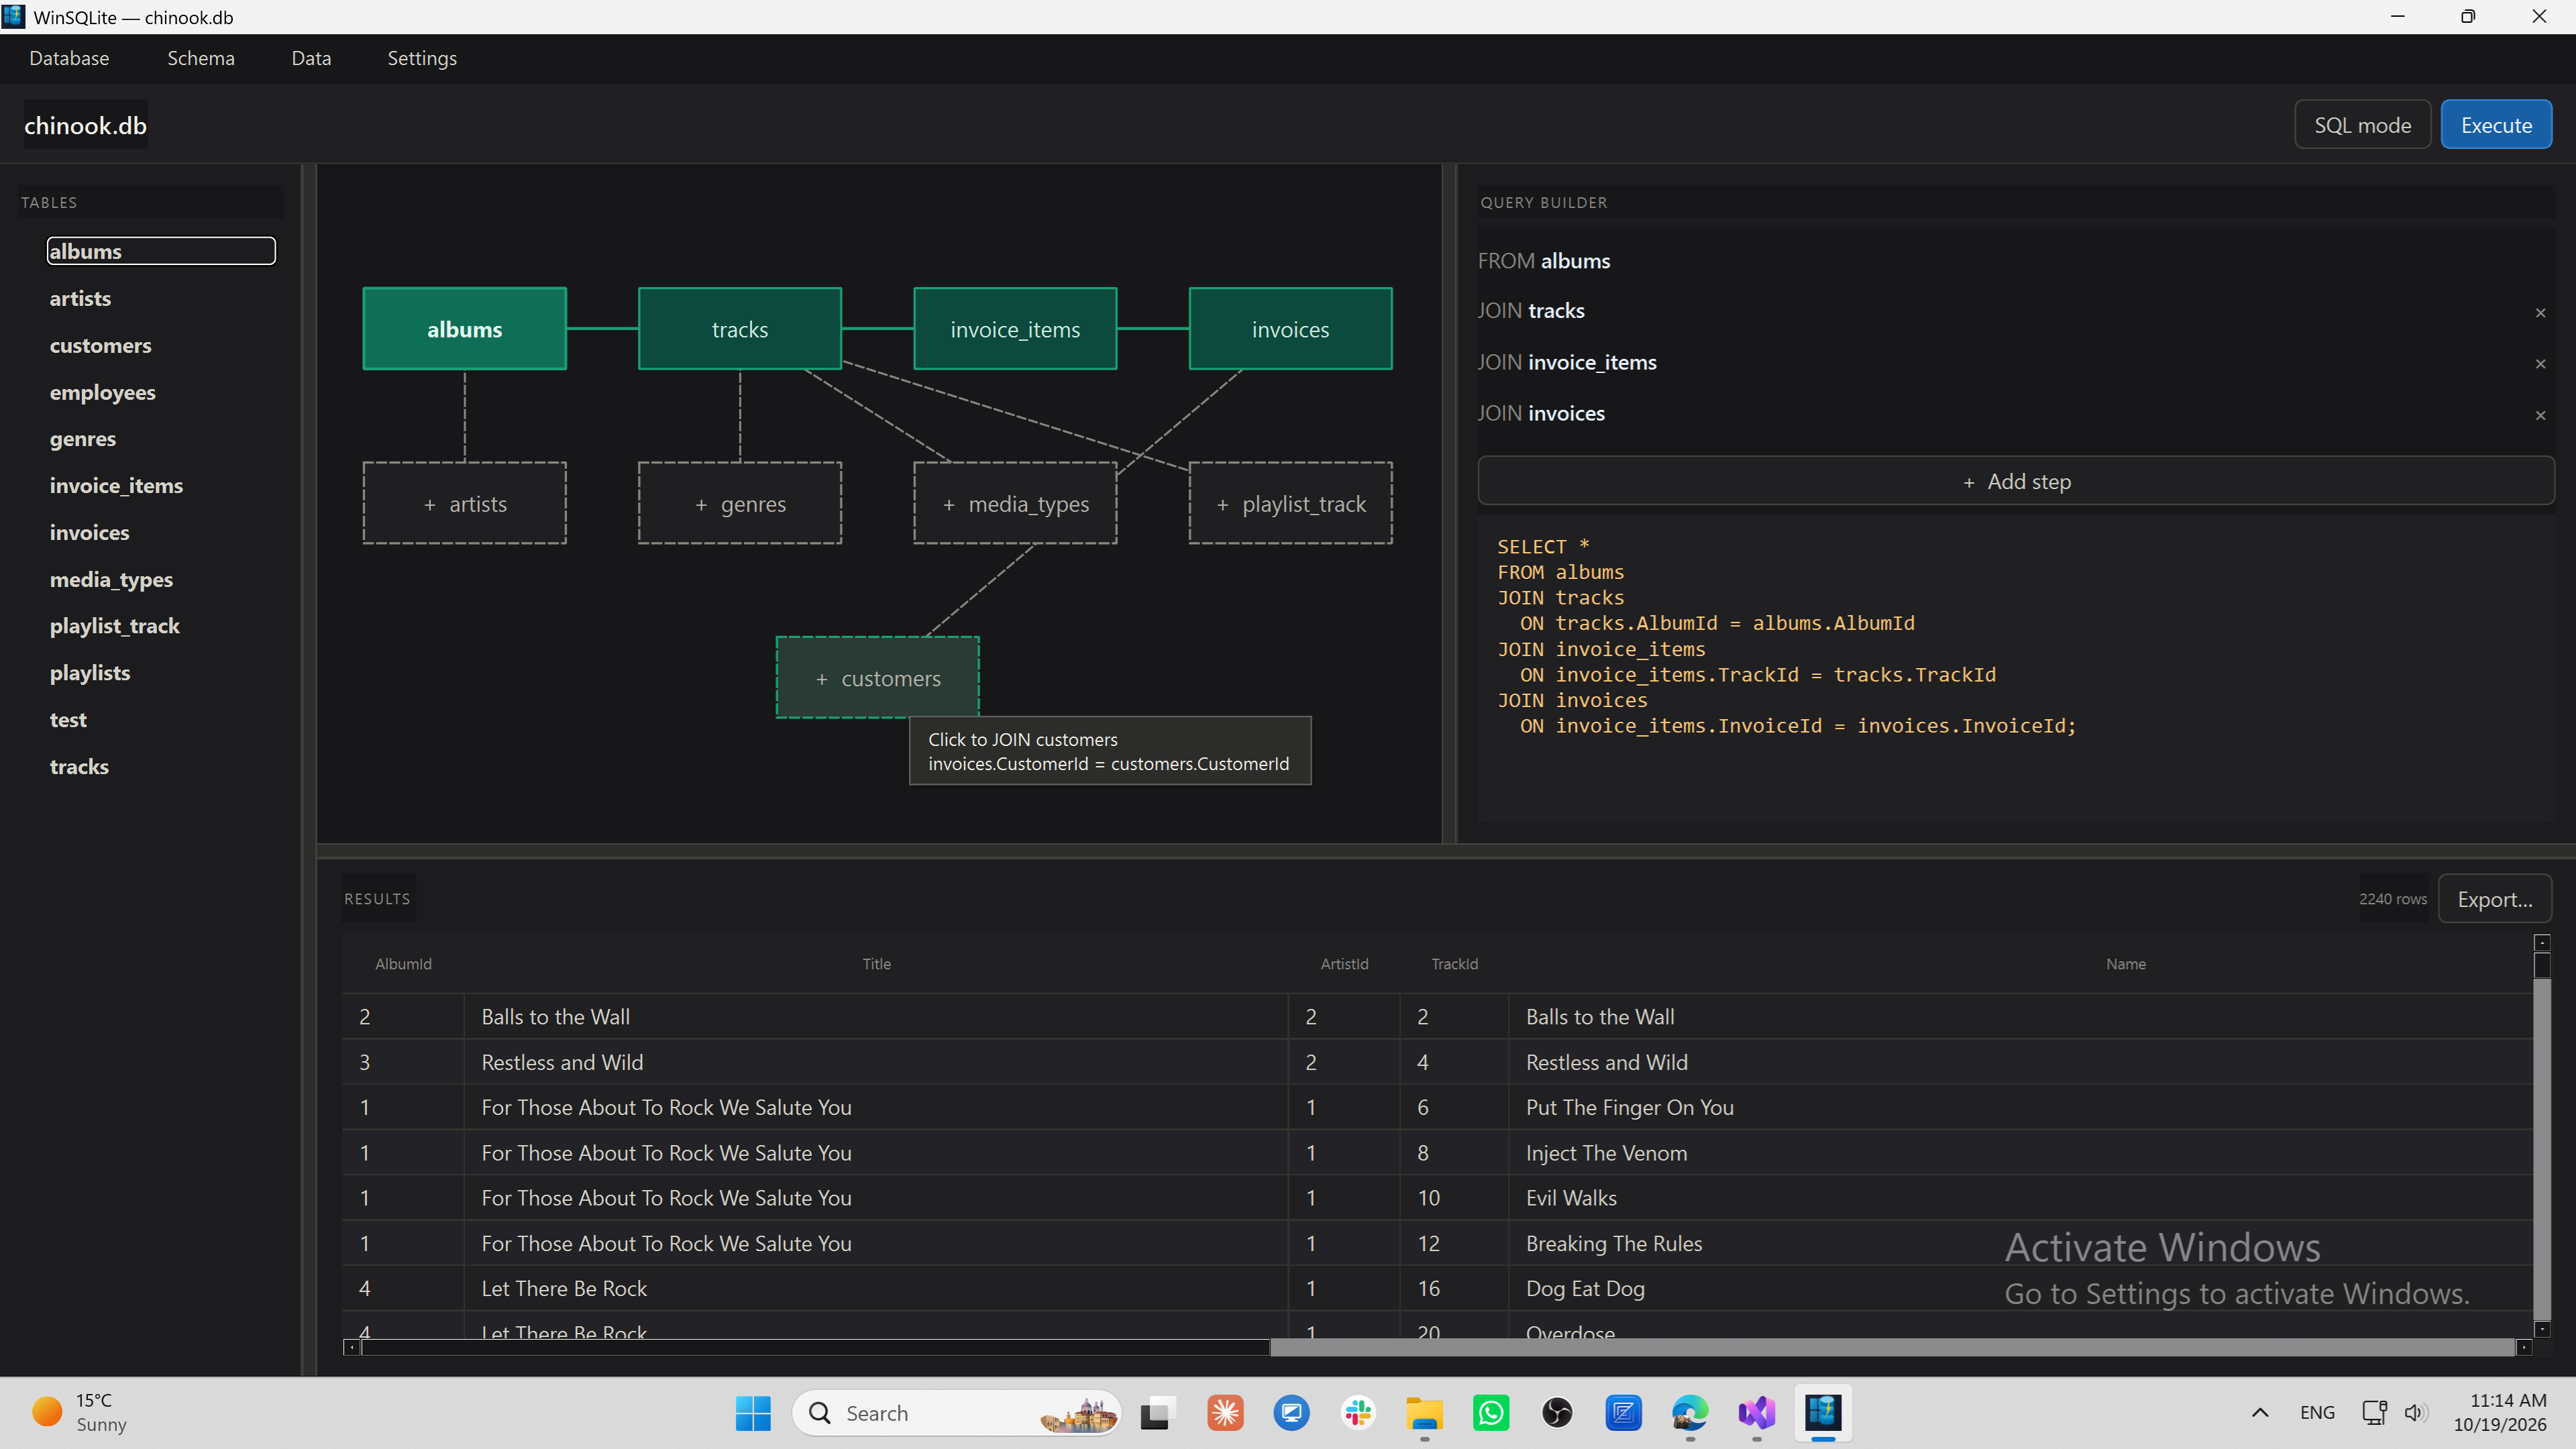2576x1449 pixels.
Task: Switch to SQL mode
Action: 2362,125
